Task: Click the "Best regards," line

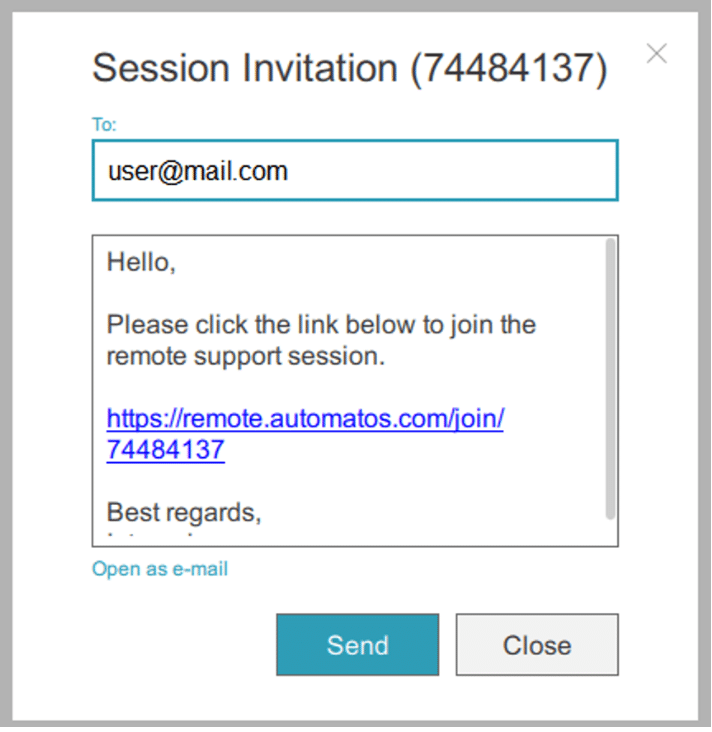Action: point(184,512)
